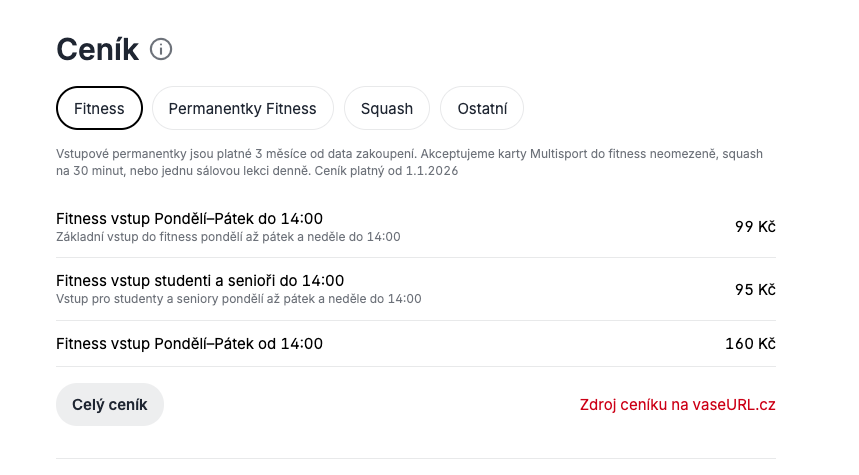
Task: Click the 95 Kč price
Action: [x=755, y=290]
